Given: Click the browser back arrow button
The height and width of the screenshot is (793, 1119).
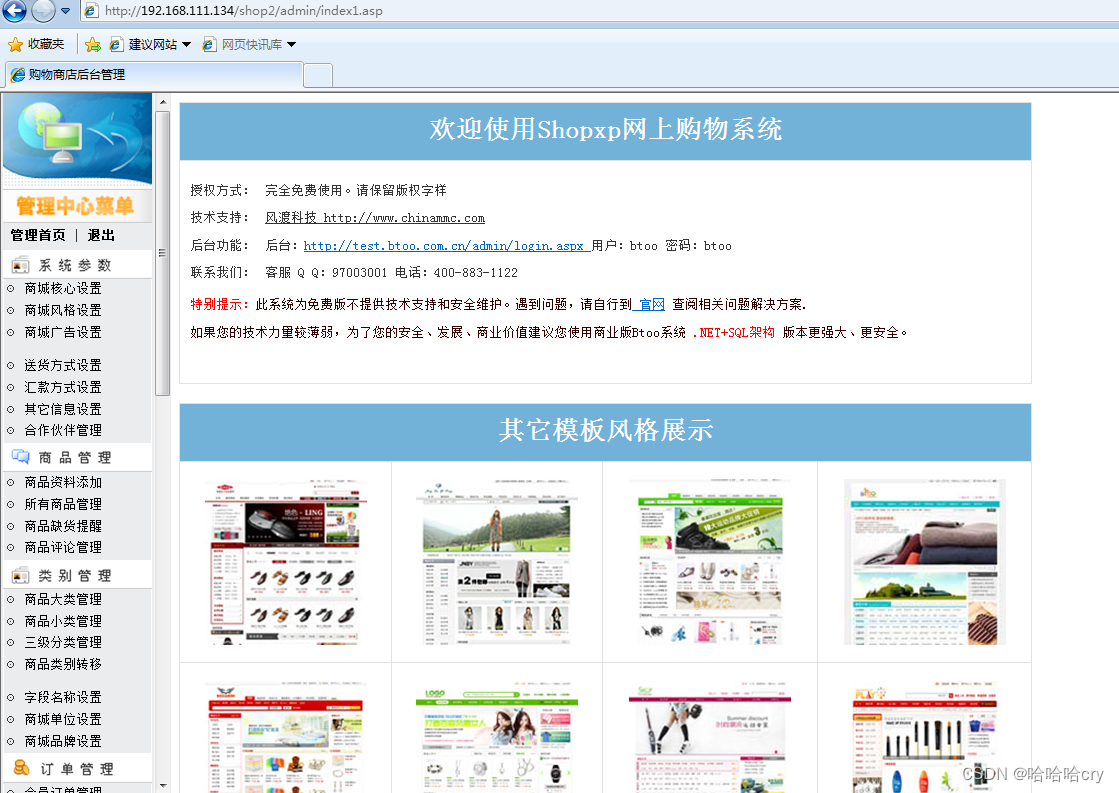Looking at the screenshot, I should (x=14, y=10).
